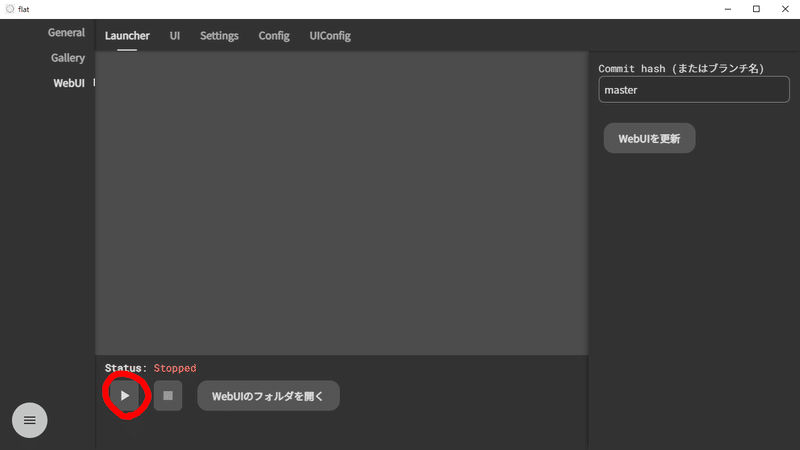The width and height of the screenshot is (800, 450).
Task: Focus the Commit hash input field containing master
Action: click(x=694, y=90)
